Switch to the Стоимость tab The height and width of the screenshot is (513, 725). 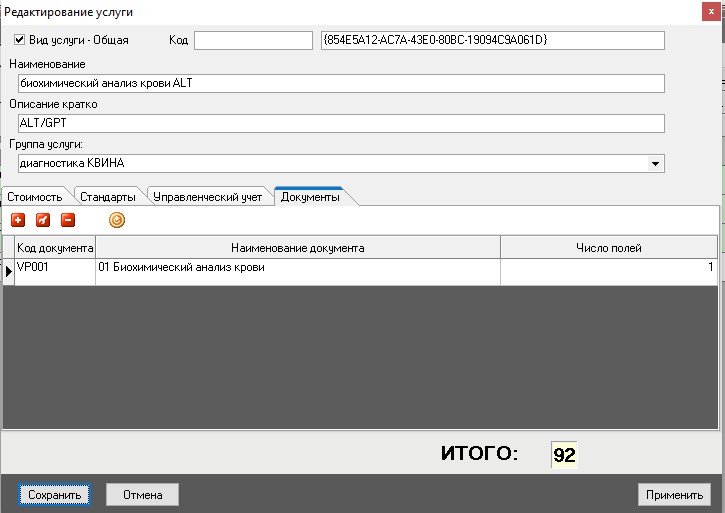35,197
